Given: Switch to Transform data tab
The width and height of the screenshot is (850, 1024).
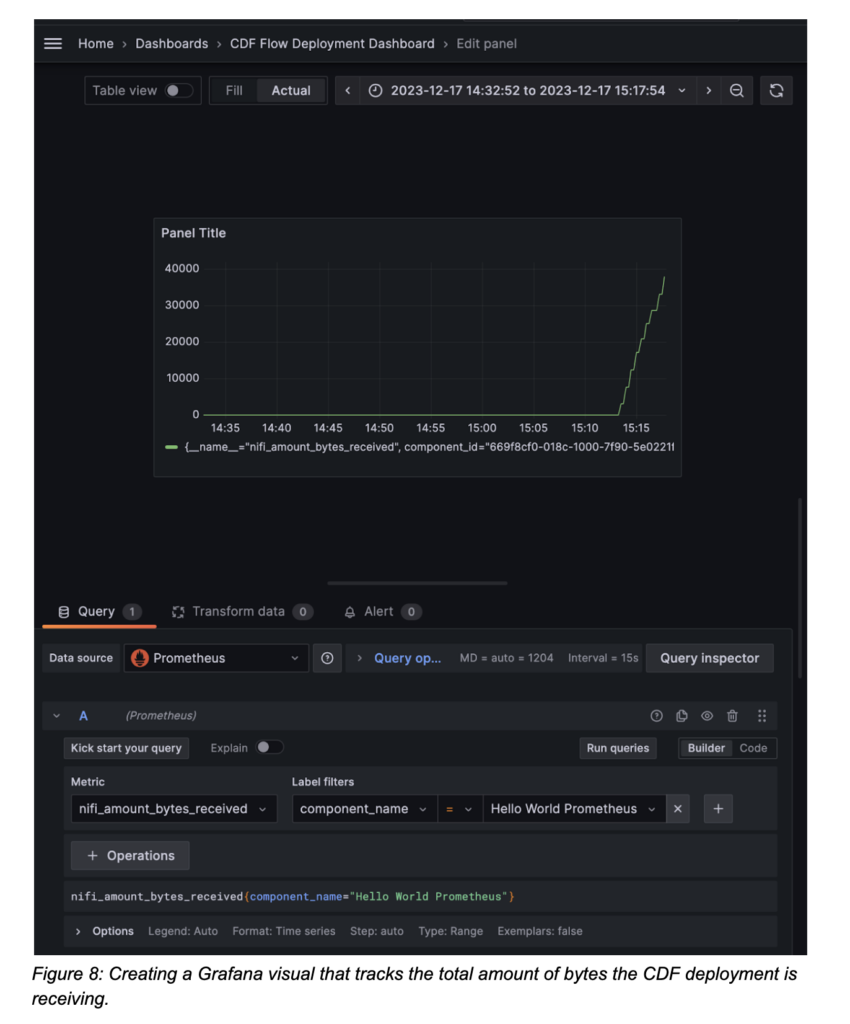Looking at the screenshot, I should click(242, 612).
